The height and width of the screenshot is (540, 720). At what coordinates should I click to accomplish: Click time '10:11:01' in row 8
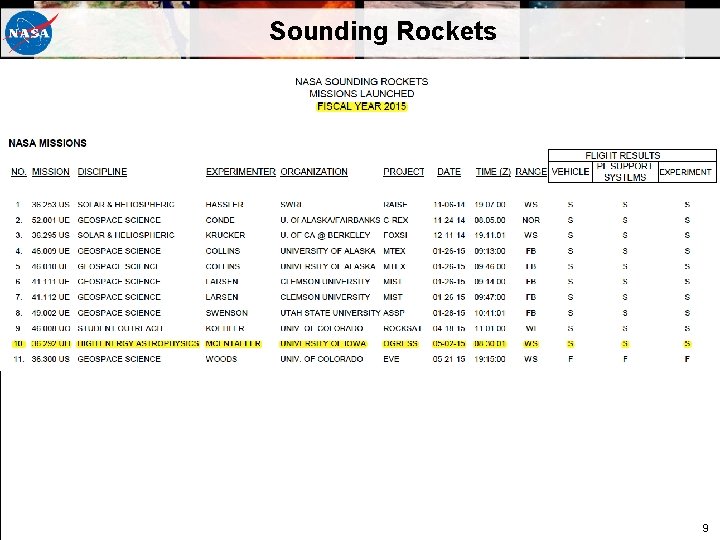[490, 313]
